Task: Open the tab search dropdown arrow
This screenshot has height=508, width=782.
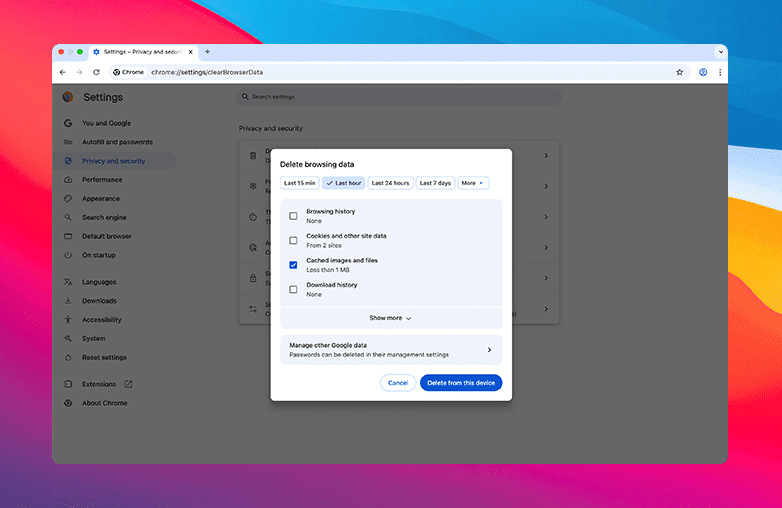Action: coord(721,52)
